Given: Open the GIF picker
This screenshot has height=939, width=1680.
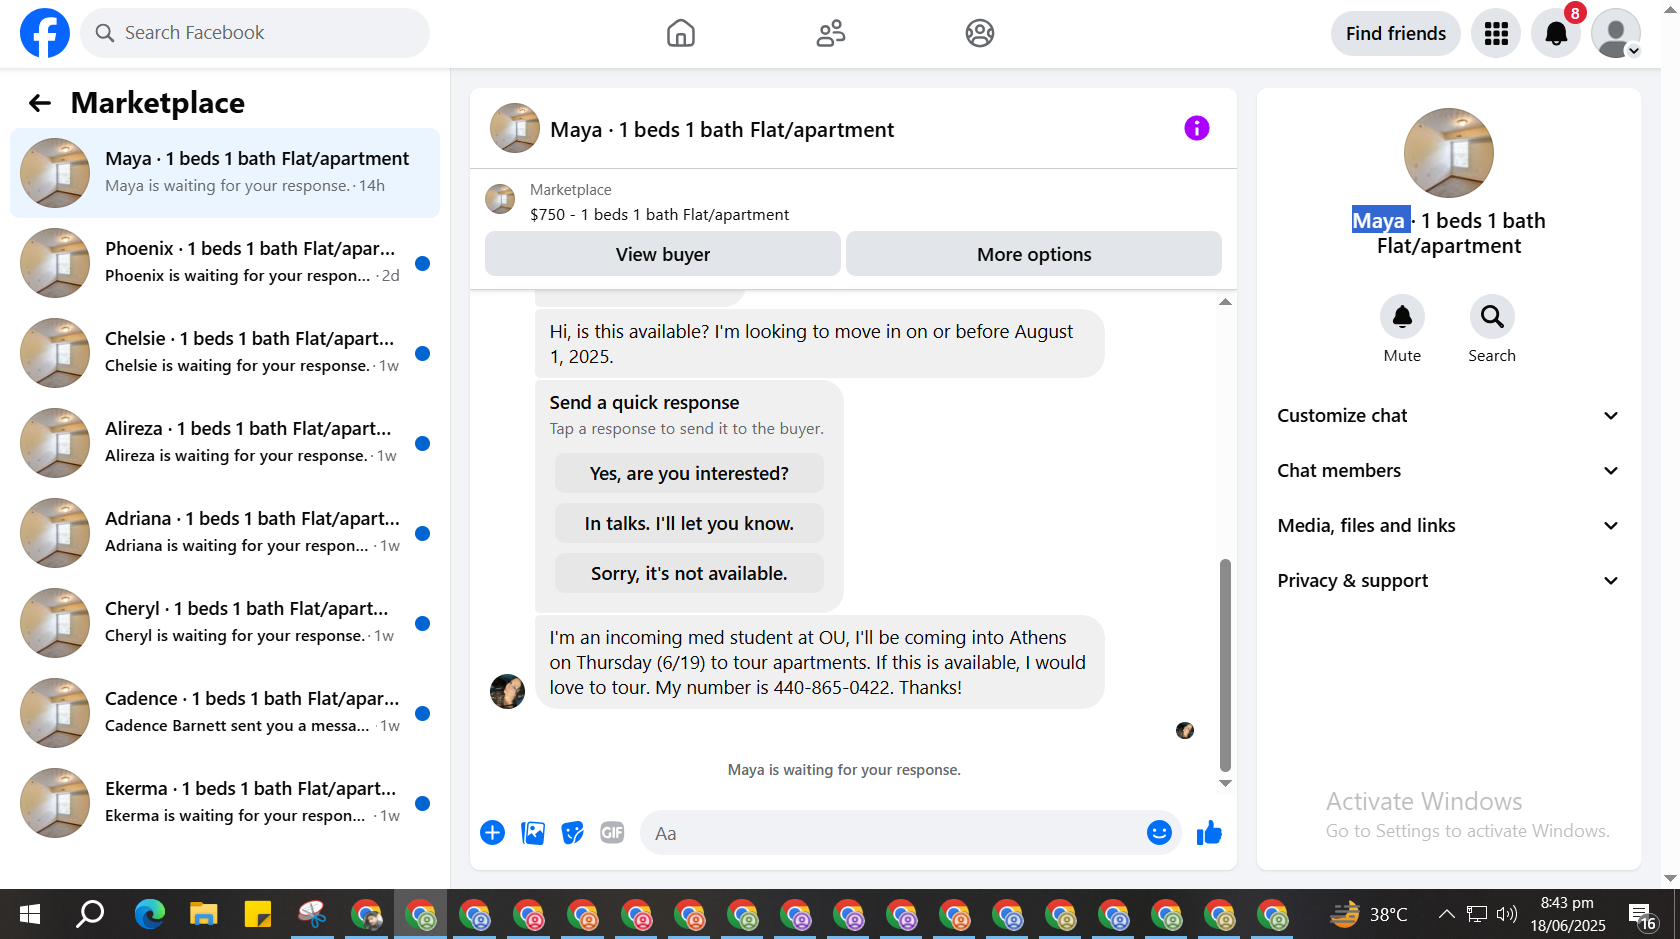Looking at the screenshot, I should (x=612, y=833).
